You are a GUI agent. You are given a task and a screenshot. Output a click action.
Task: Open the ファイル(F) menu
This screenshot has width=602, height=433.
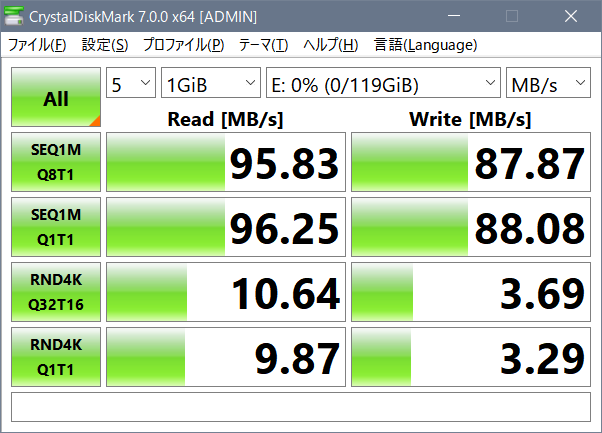pyautogui.click(x=37, y=45)
